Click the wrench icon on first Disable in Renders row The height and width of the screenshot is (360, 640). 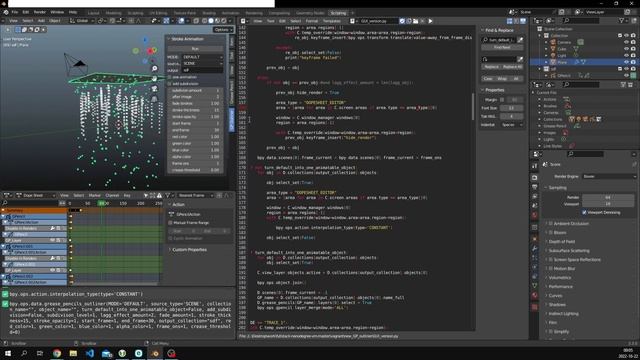pyautogui.click(x=53, y=228)
